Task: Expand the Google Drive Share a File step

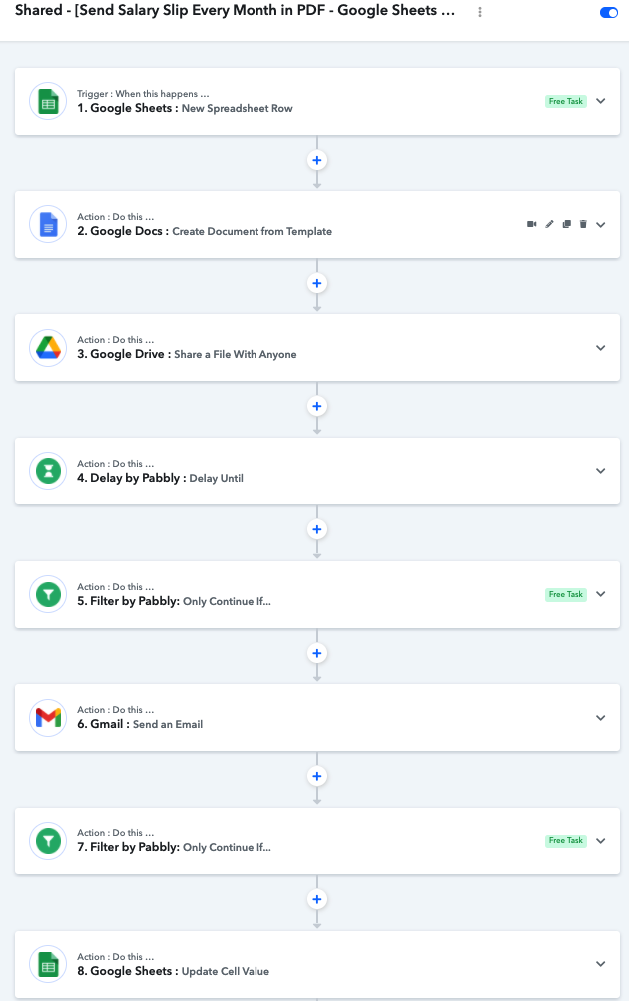Action: (601, 348)
